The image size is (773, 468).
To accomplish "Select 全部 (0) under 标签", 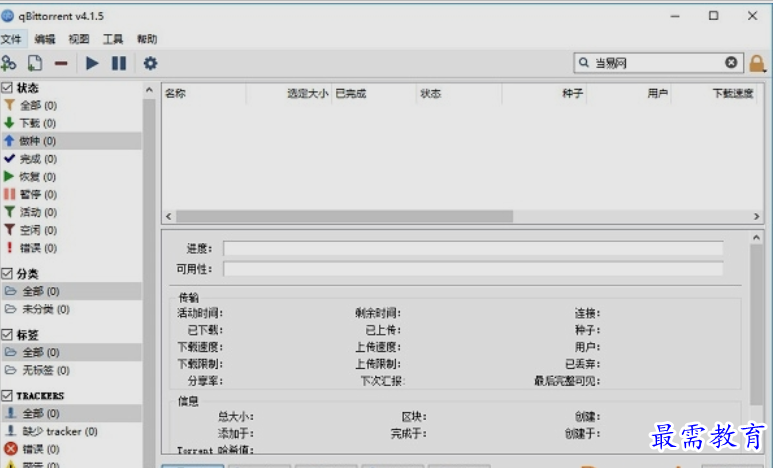I will (x=71, y=352).
